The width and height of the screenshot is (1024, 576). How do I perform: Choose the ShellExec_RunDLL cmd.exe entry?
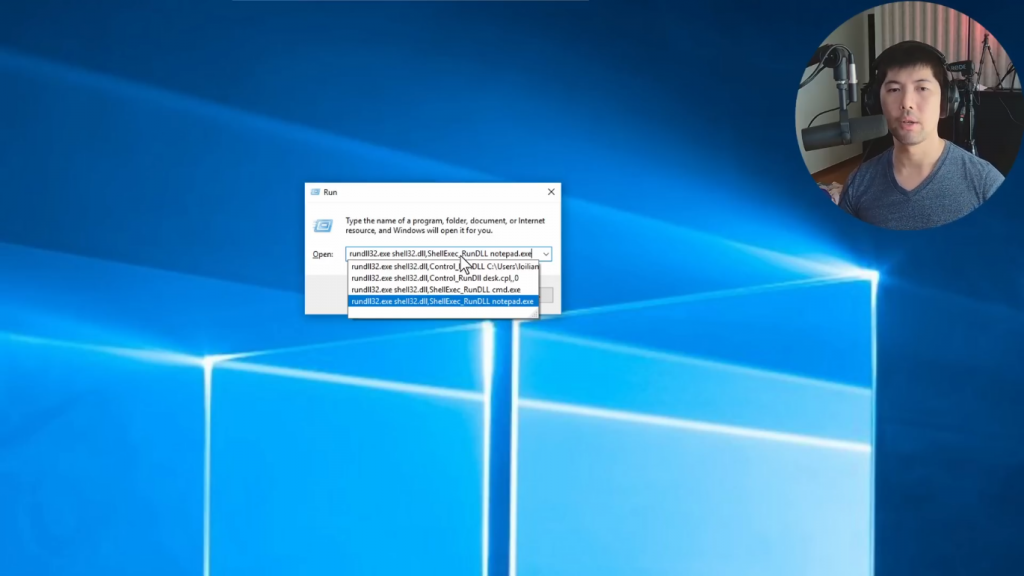(443, 290)
